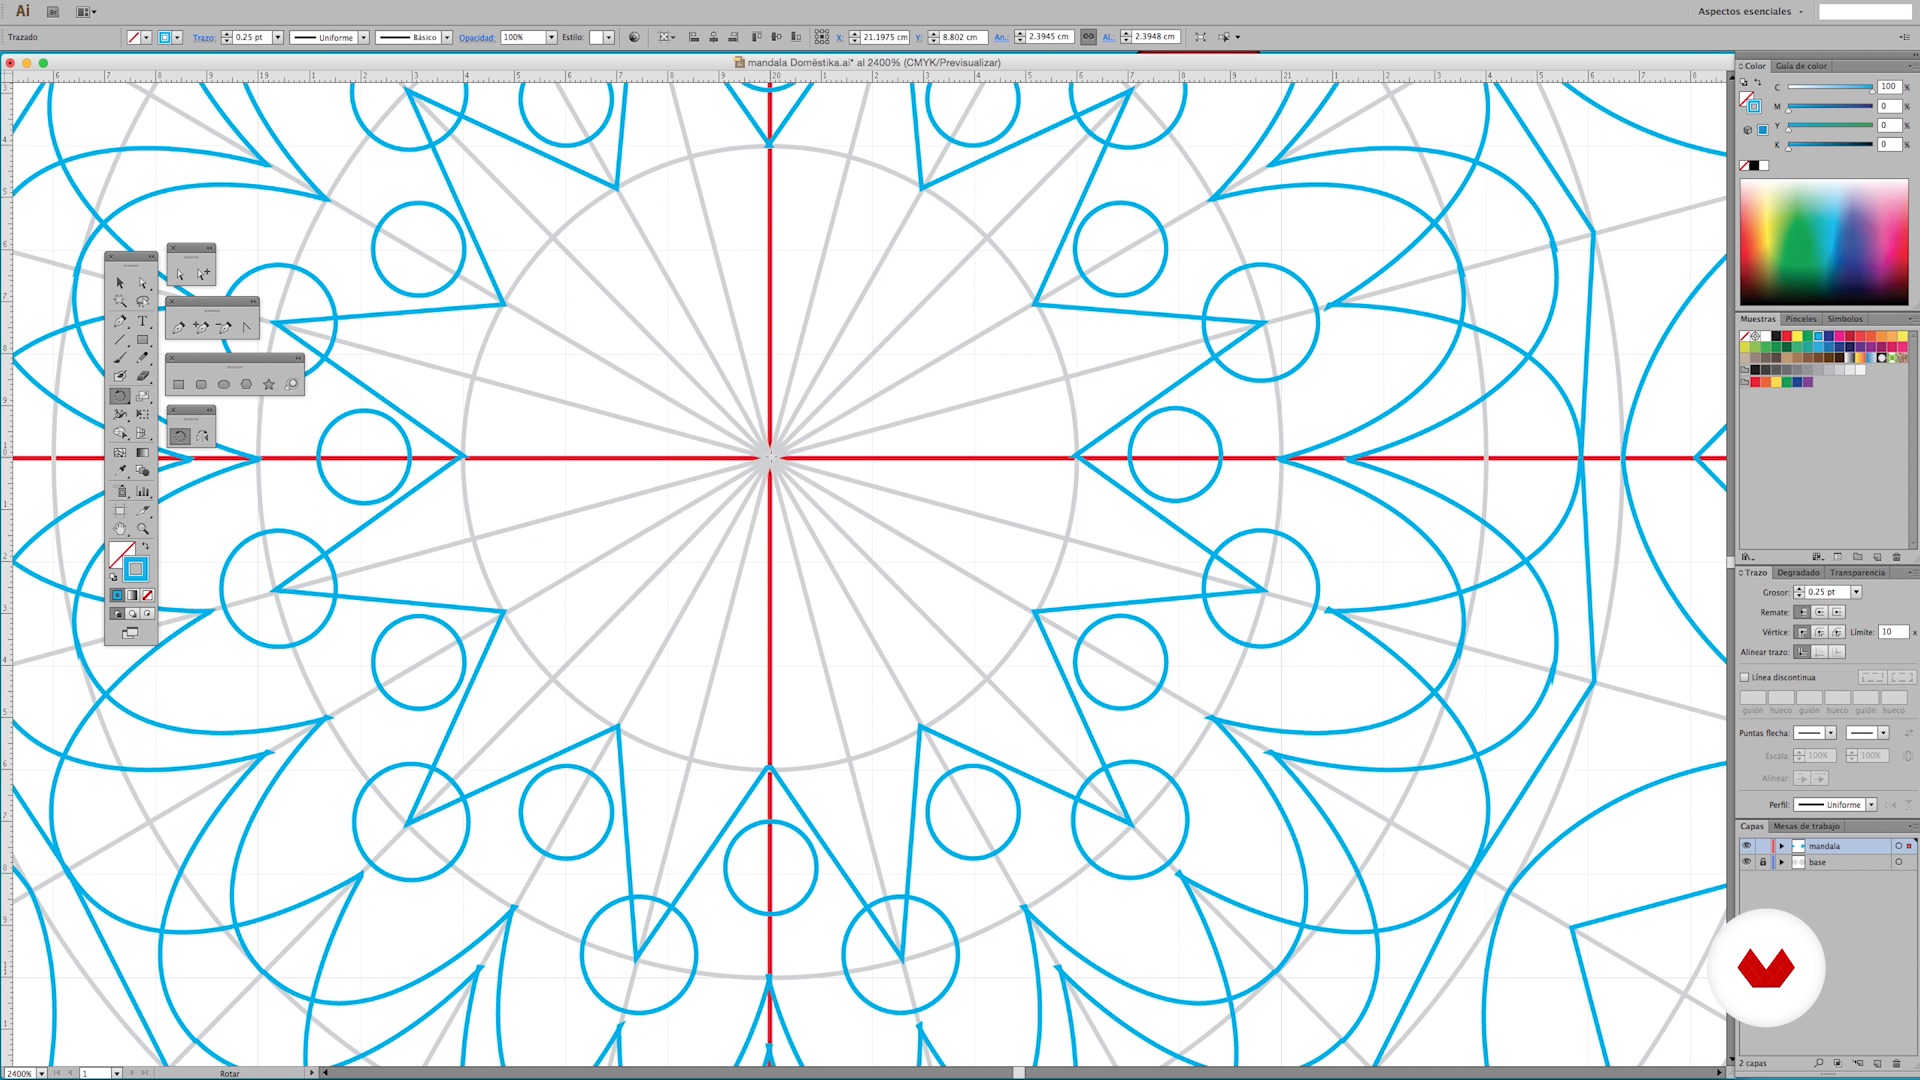1920x1080 pixels.
Task: Select the Artboard tool
Action: 120,510
